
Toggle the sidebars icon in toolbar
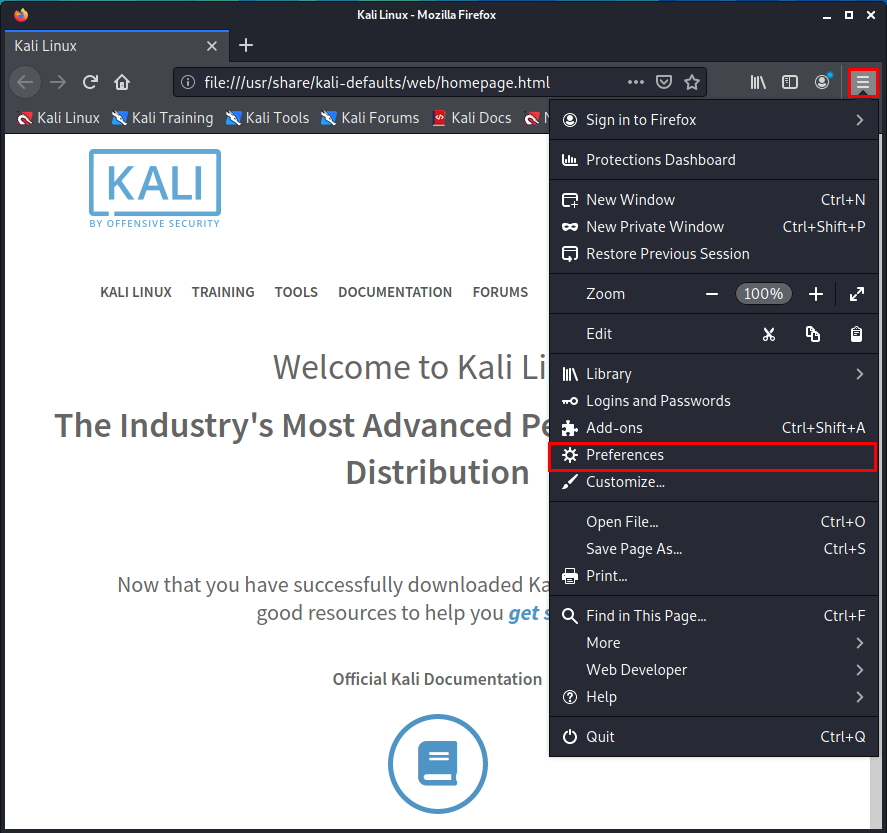click(x=790, y=83)
